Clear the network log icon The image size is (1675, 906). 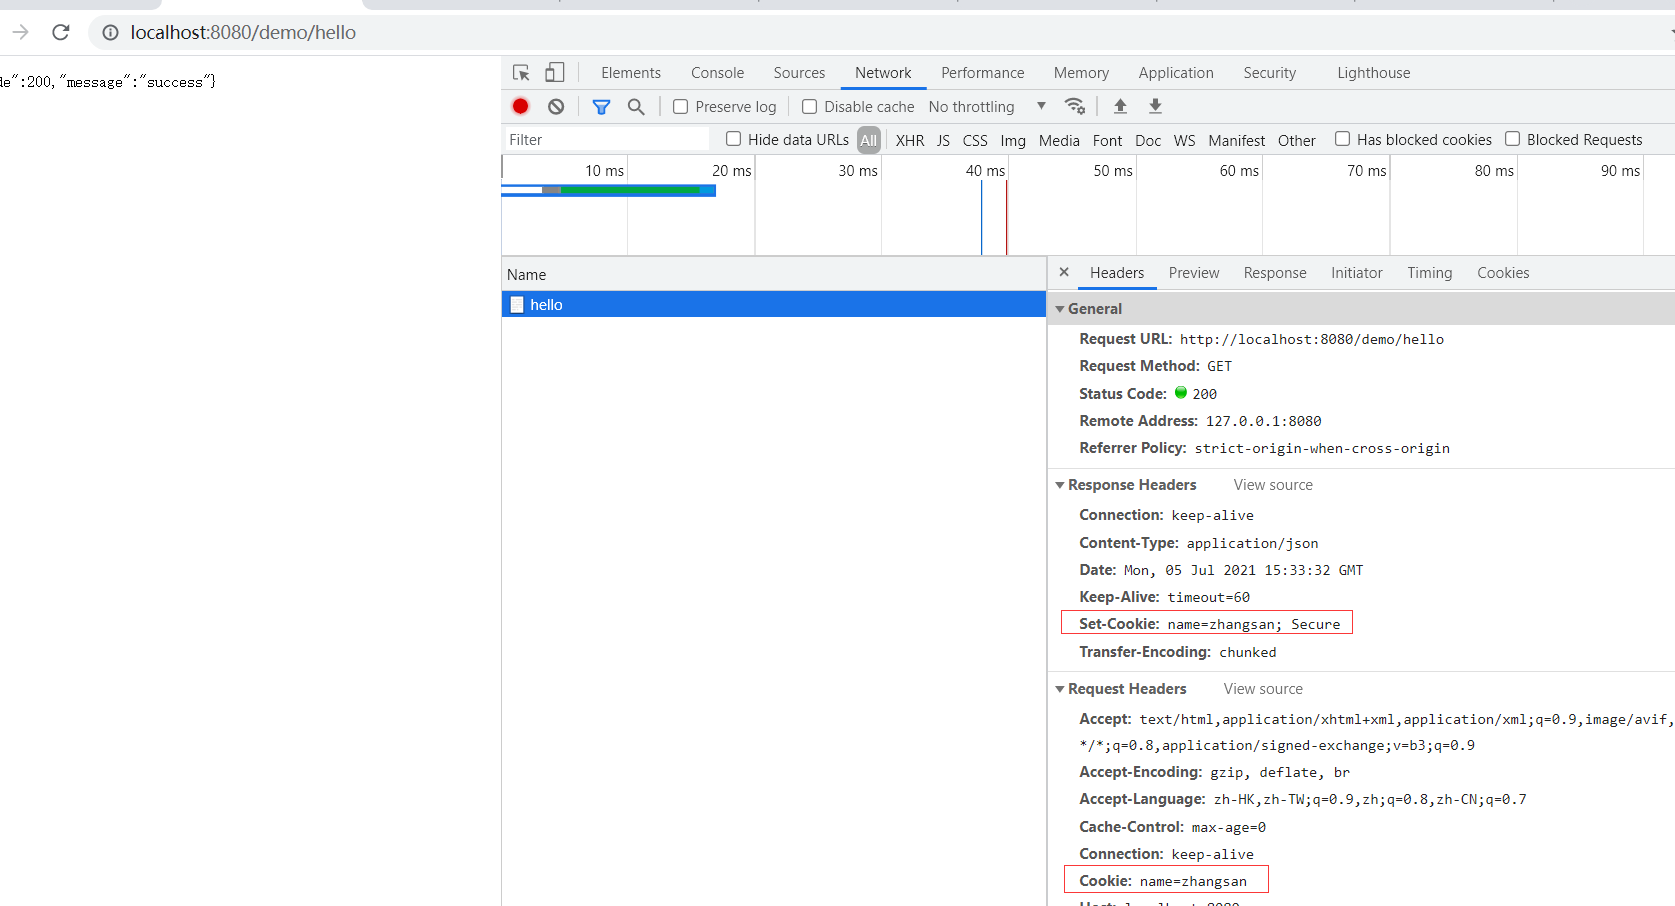point(556,106)
